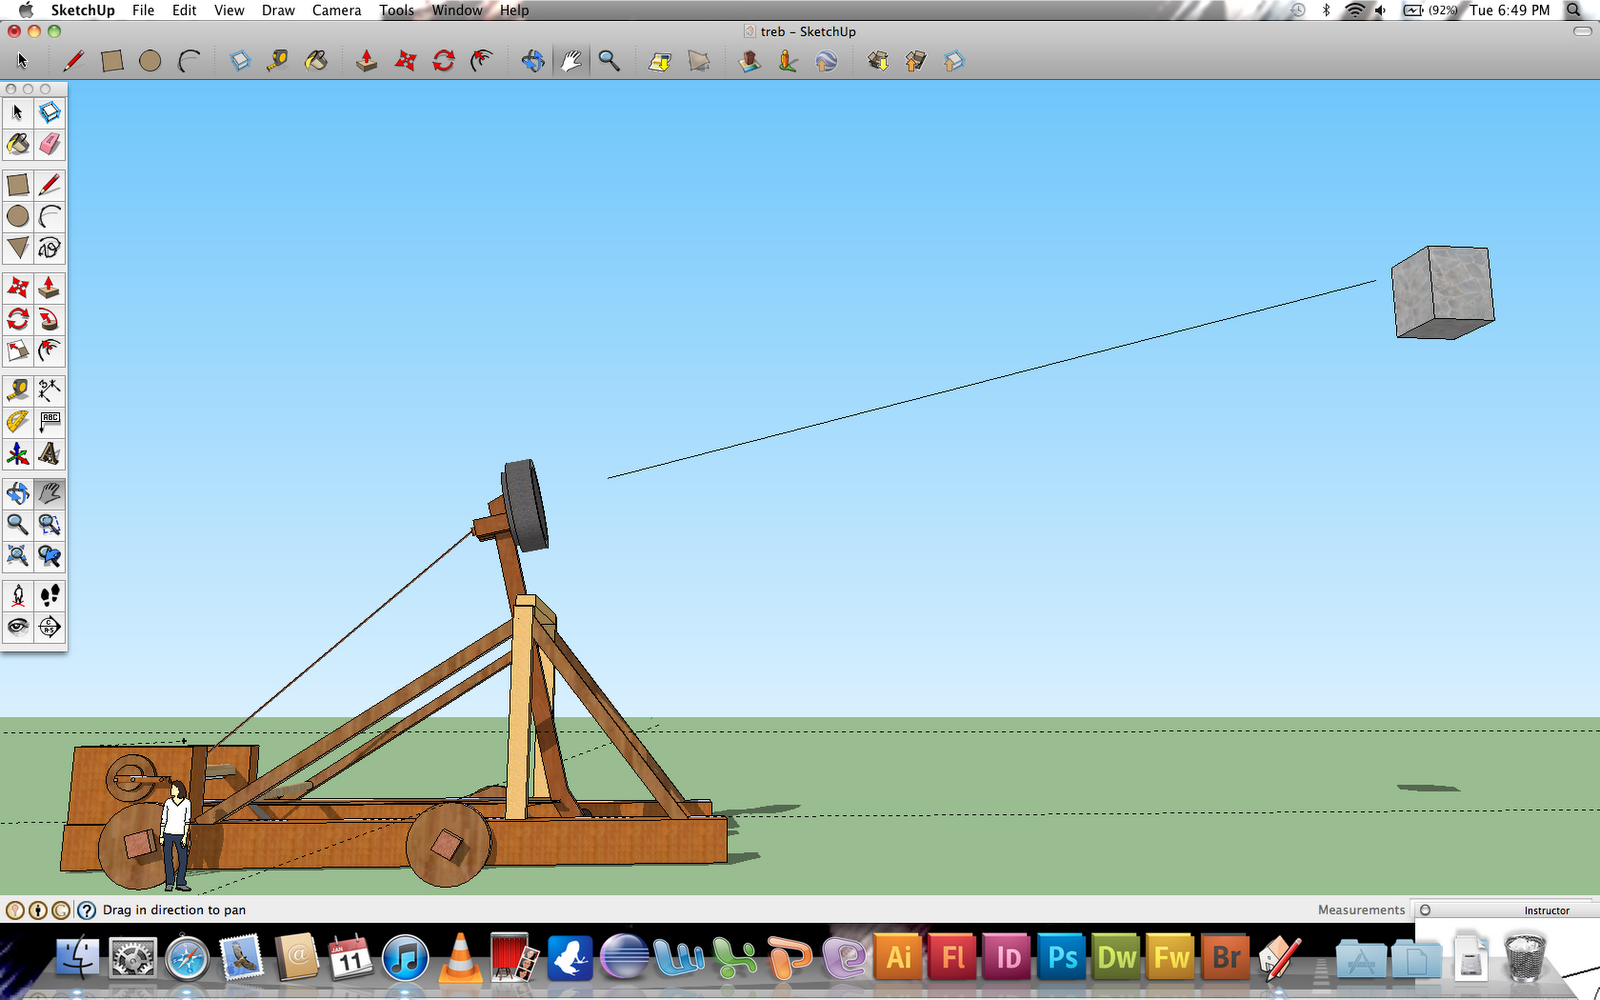Activate the Push/Pull tool
1600x1000 pixels.
[x=49, y=288]
